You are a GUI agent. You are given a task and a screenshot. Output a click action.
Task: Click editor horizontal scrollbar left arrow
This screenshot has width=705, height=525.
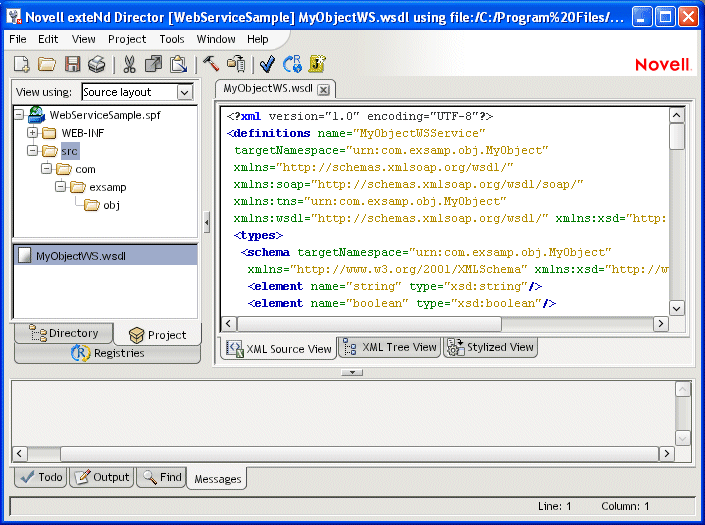click(228, 324)
